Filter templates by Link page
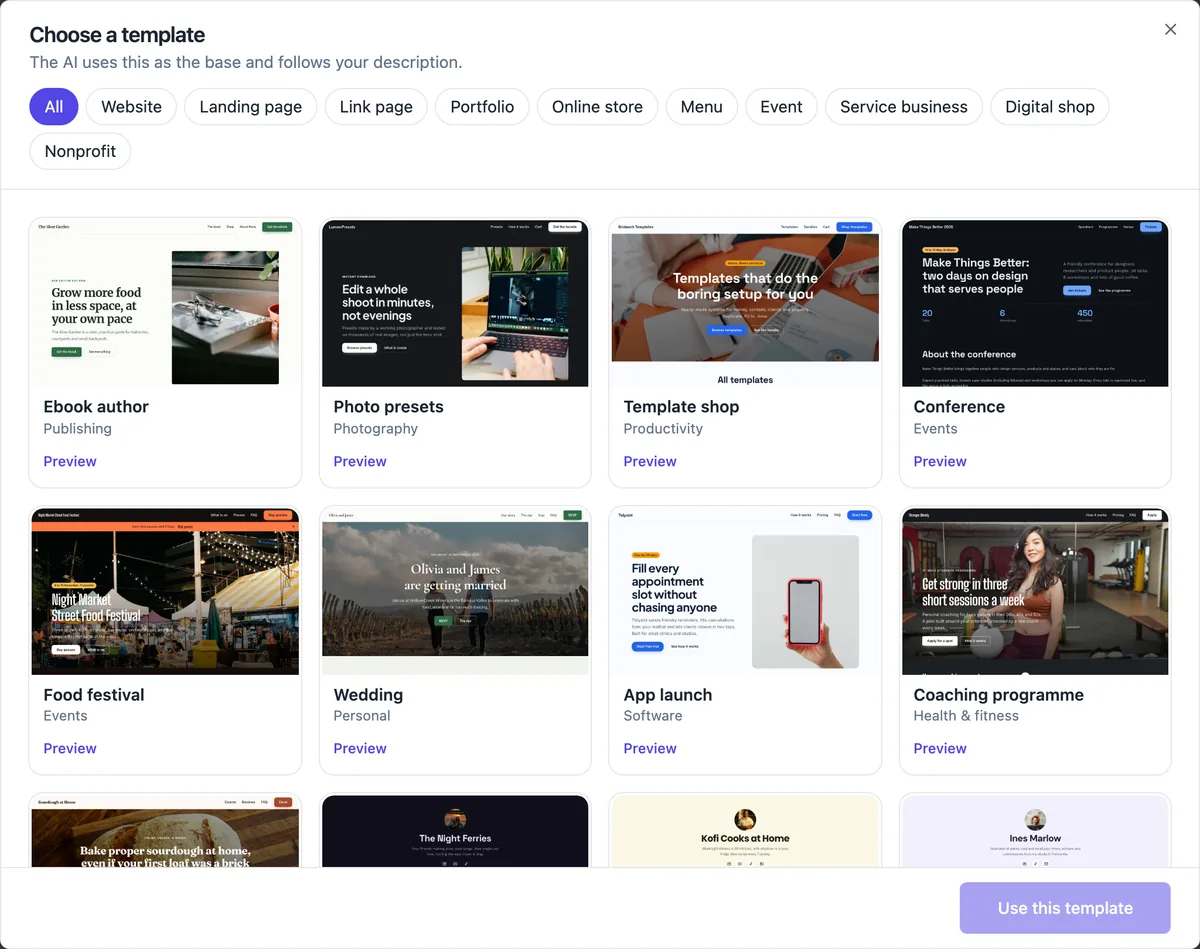This screenshot has width=1200, height=949. (x=376, y=107)
